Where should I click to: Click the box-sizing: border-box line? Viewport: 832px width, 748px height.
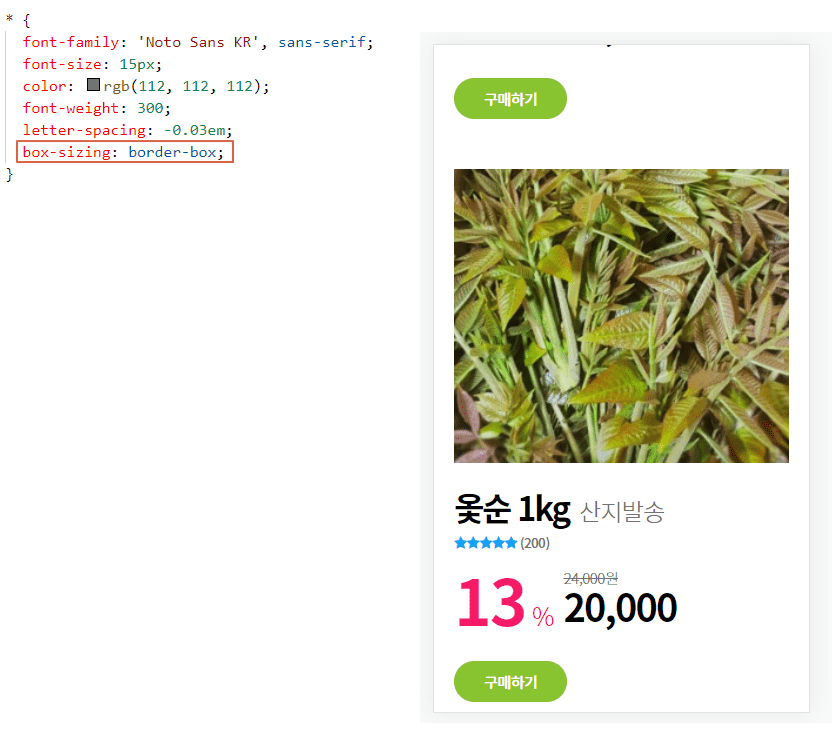(125, 152)
